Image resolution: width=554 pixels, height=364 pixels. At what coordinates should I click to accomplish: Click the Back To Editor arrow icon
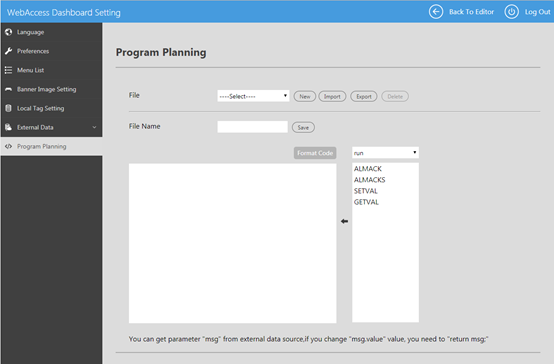(x=436, y=12)
